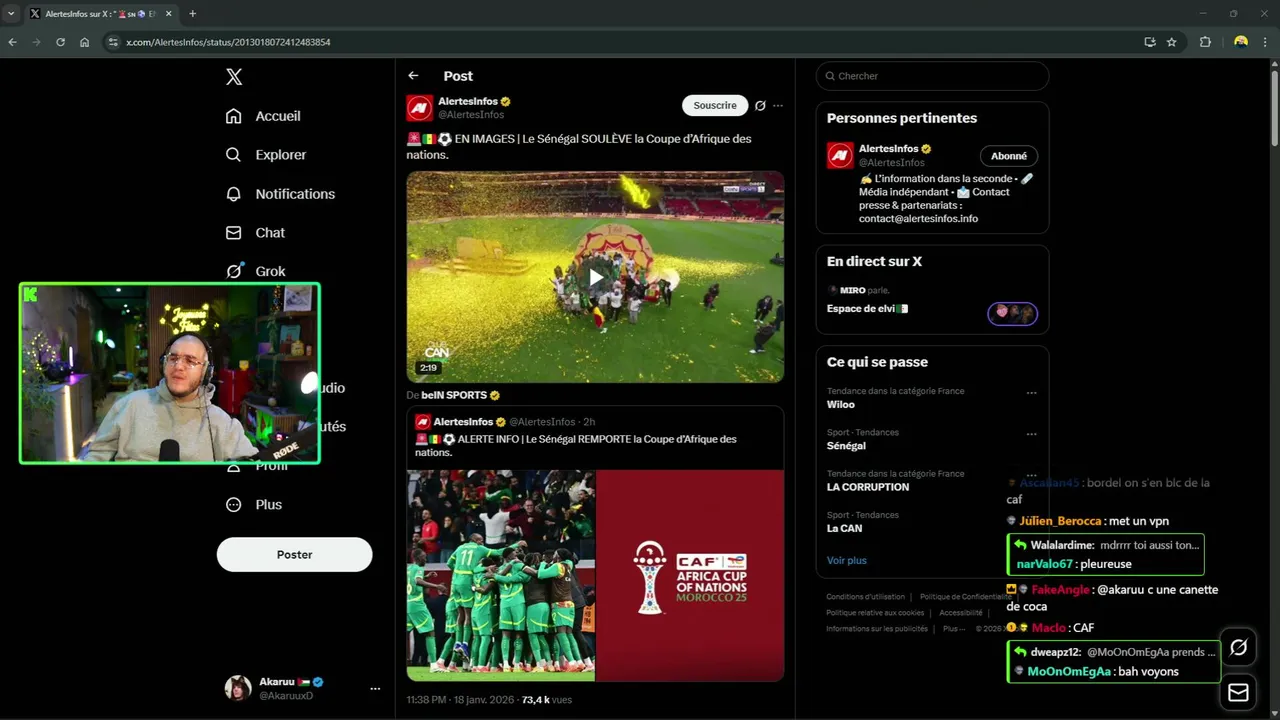Image resolution: width=1280 pixels, height=720 pixels.
Task: Open the Akaruu account options ellipsis
Action: click(x=375, y=688)
